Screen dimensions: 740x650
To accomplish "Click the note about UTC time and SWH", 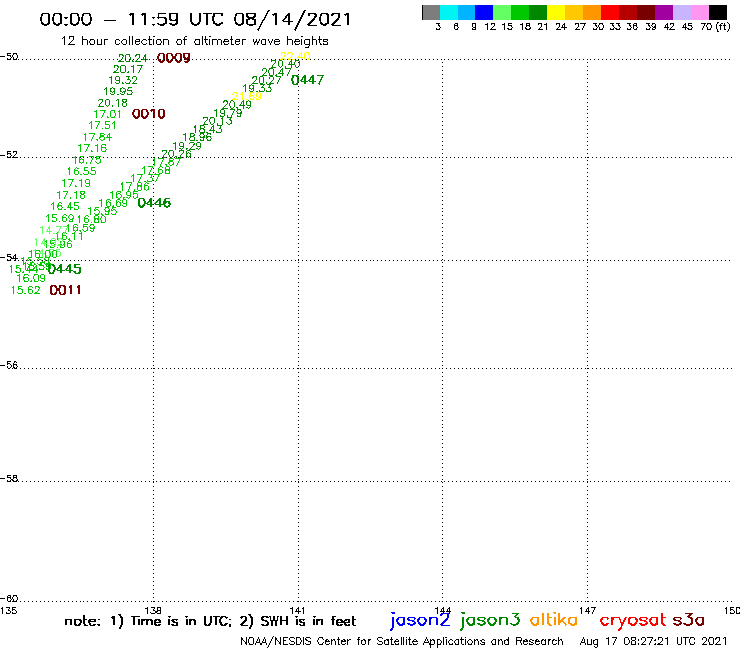I will (210, 621).
